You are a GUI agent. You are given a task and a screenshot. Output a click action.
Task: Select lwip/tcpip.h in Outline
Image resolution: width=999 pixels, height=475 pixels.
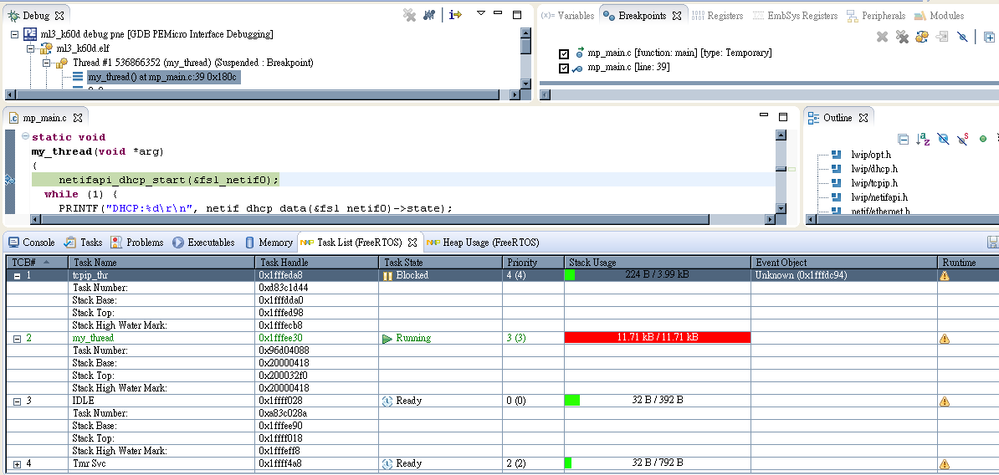874,183
